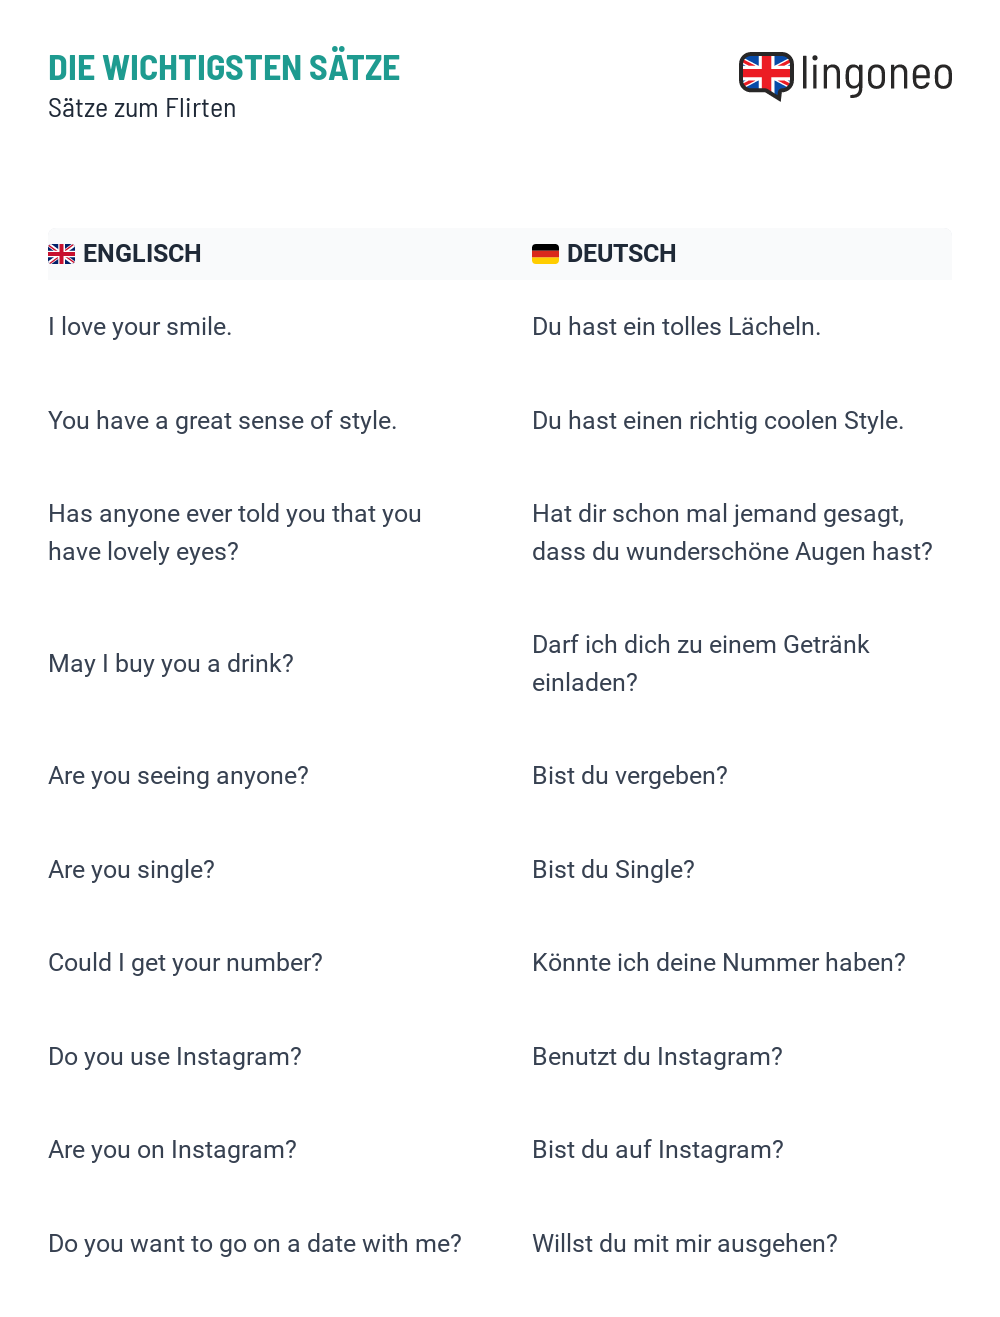The width and height of the screenshot is (1000, 1317).
Task: Click the lingoneo speech-bubble flag logo
Action: click(x=766, y=76)
